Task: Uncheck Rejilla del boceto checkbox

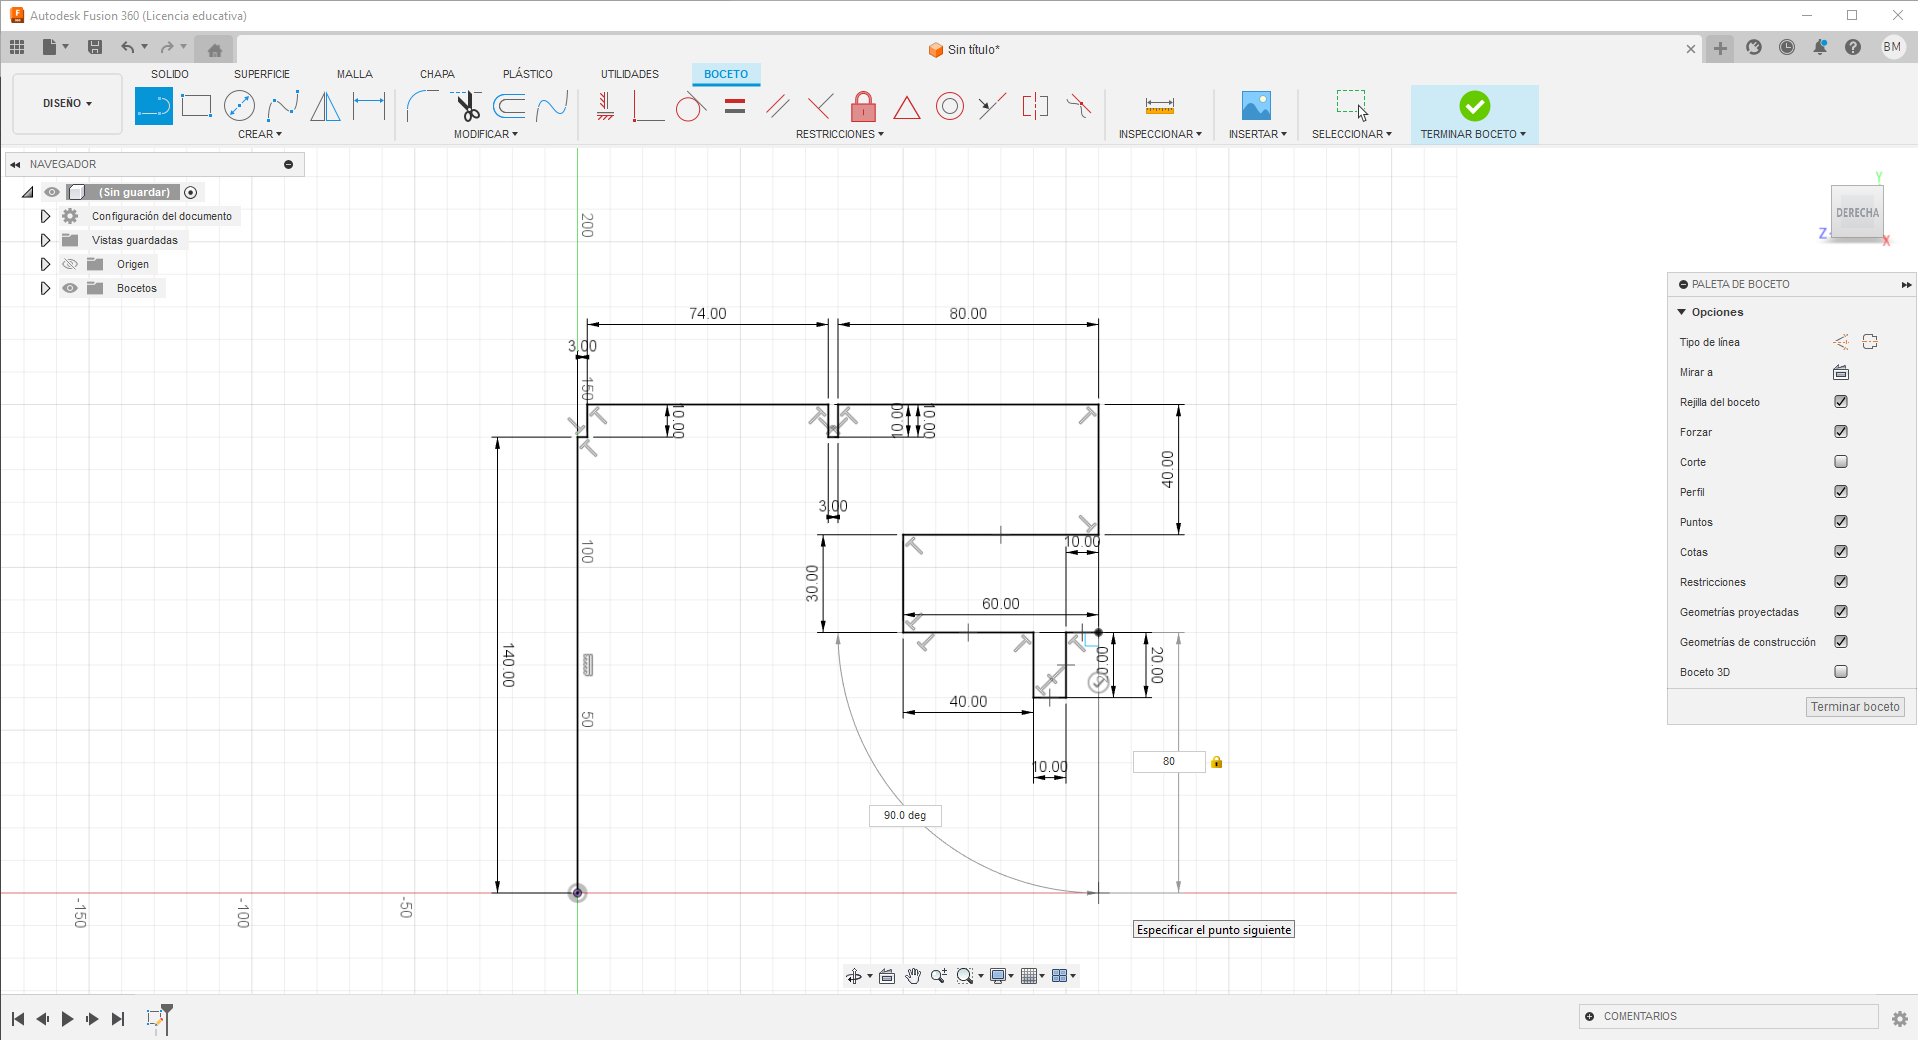Action: click(1840, 402)
